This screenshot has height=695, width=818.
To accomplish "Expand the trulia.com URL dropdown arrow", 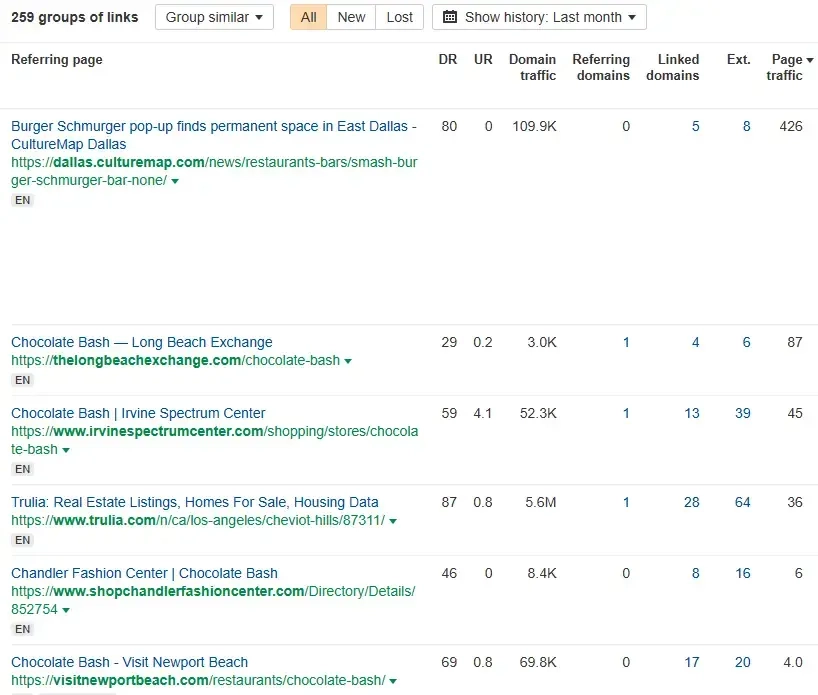I will click(x=393, y=521).
